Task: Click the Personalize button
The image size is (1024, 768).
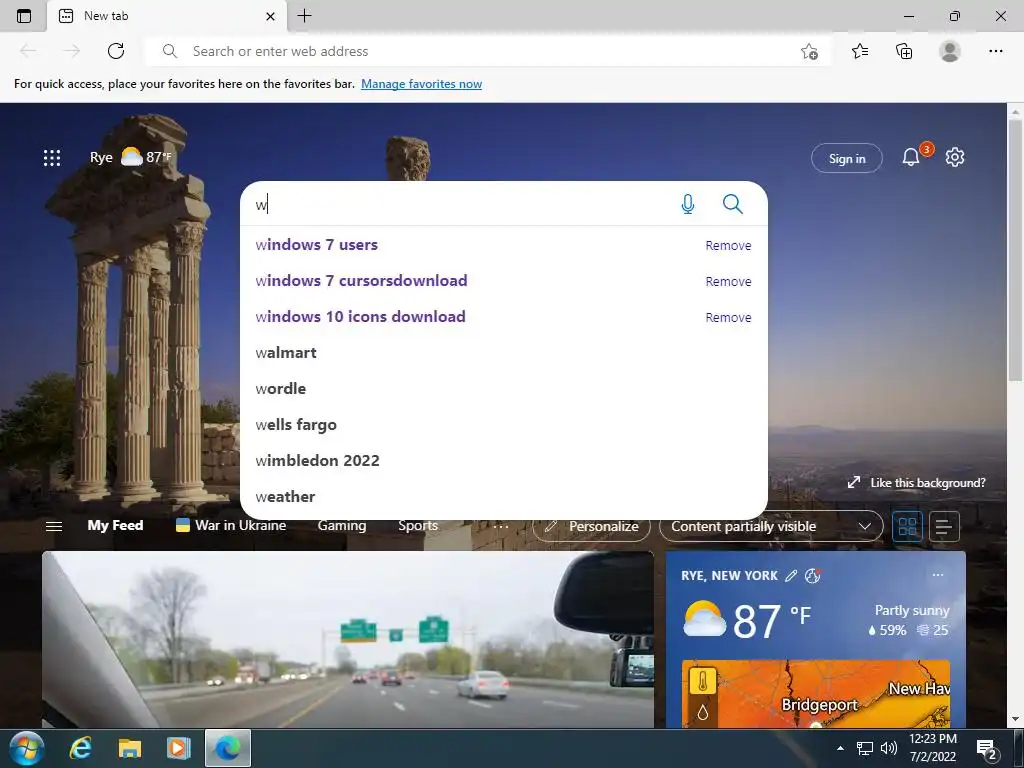Action: (x=592, y=526)
